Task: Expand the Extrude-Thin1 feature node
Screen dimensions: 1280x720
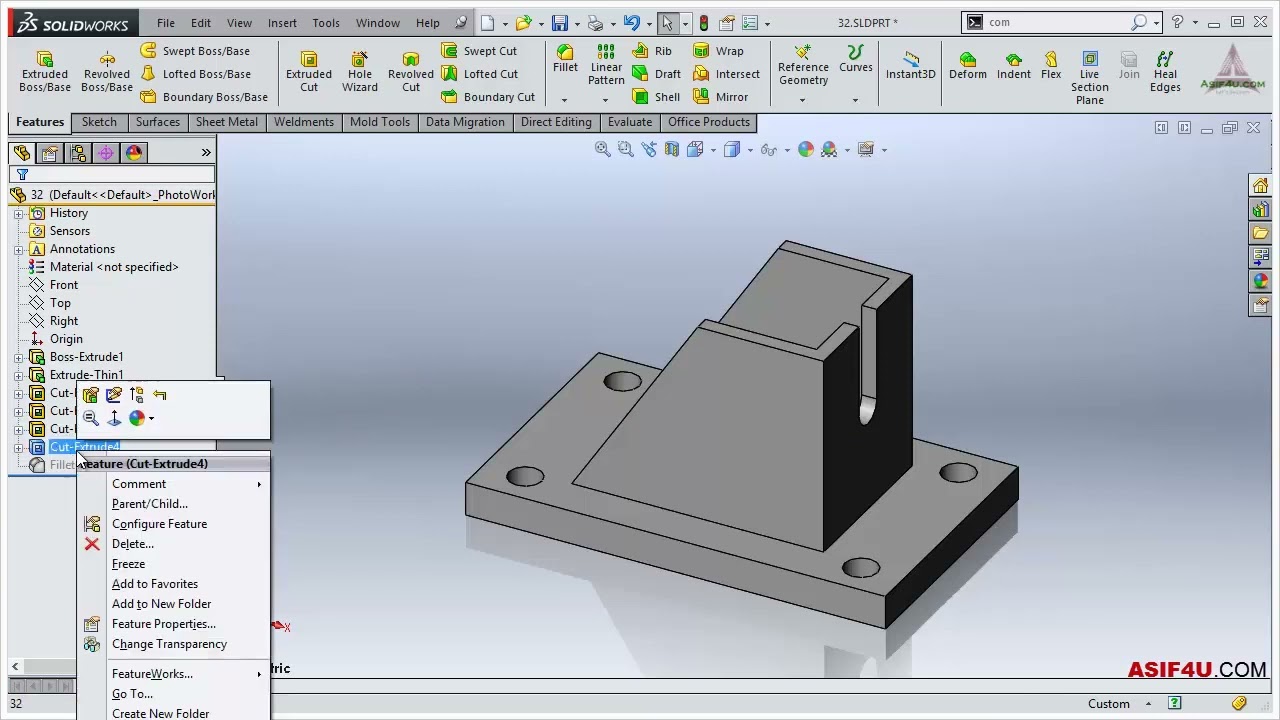Action: point(18,375)
